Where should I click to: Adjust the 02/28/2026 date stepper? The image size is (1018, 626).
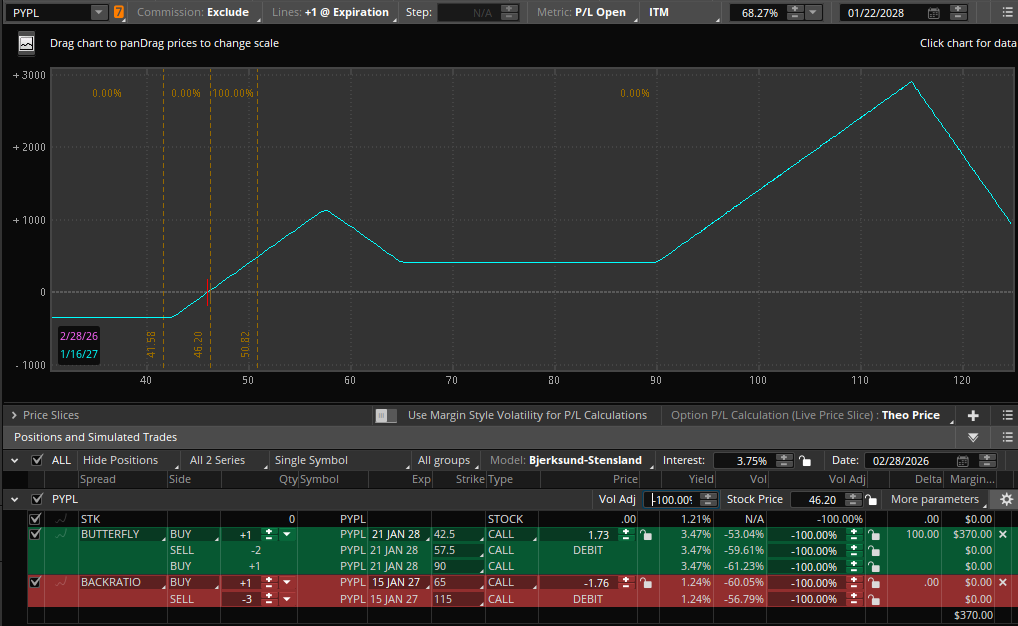coord(987,460)
